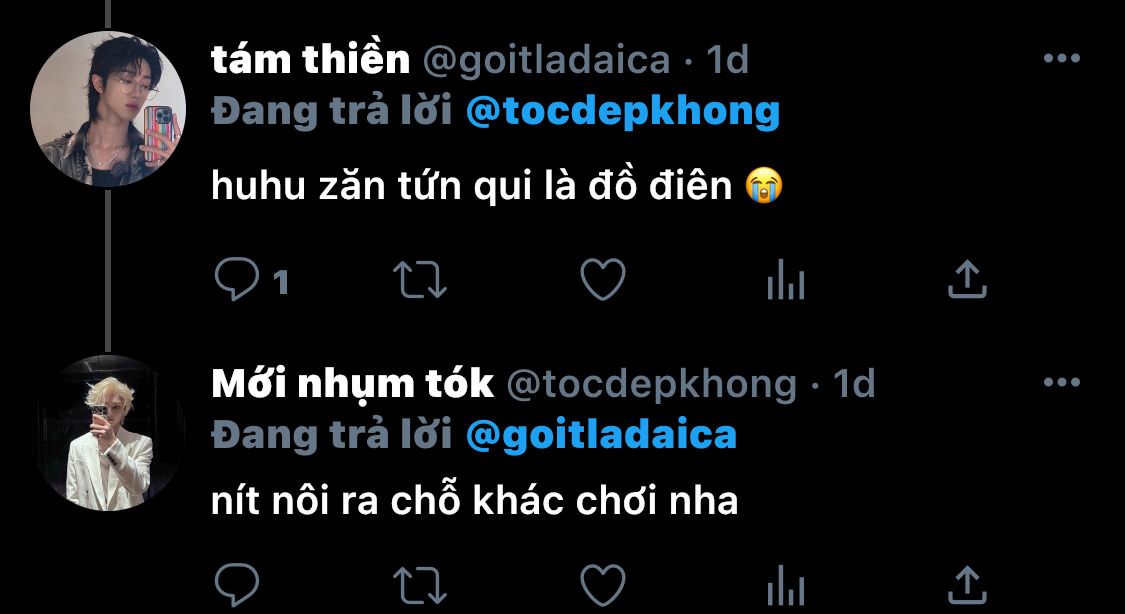This screenshot has height=614, width=1125.
Task: Share Mới nhụm tók's tweet
Action: click(967, 585)
